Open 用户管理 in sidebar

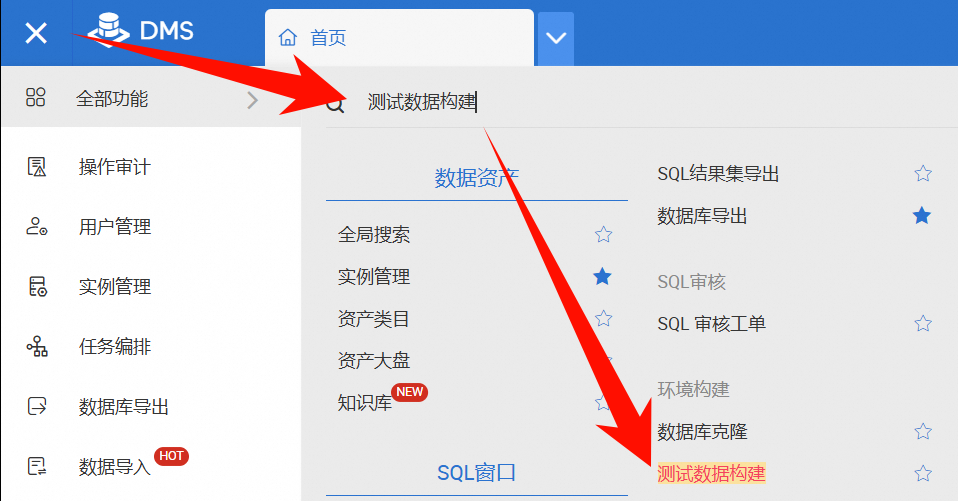pyautogui.click(x=114, y=227)
